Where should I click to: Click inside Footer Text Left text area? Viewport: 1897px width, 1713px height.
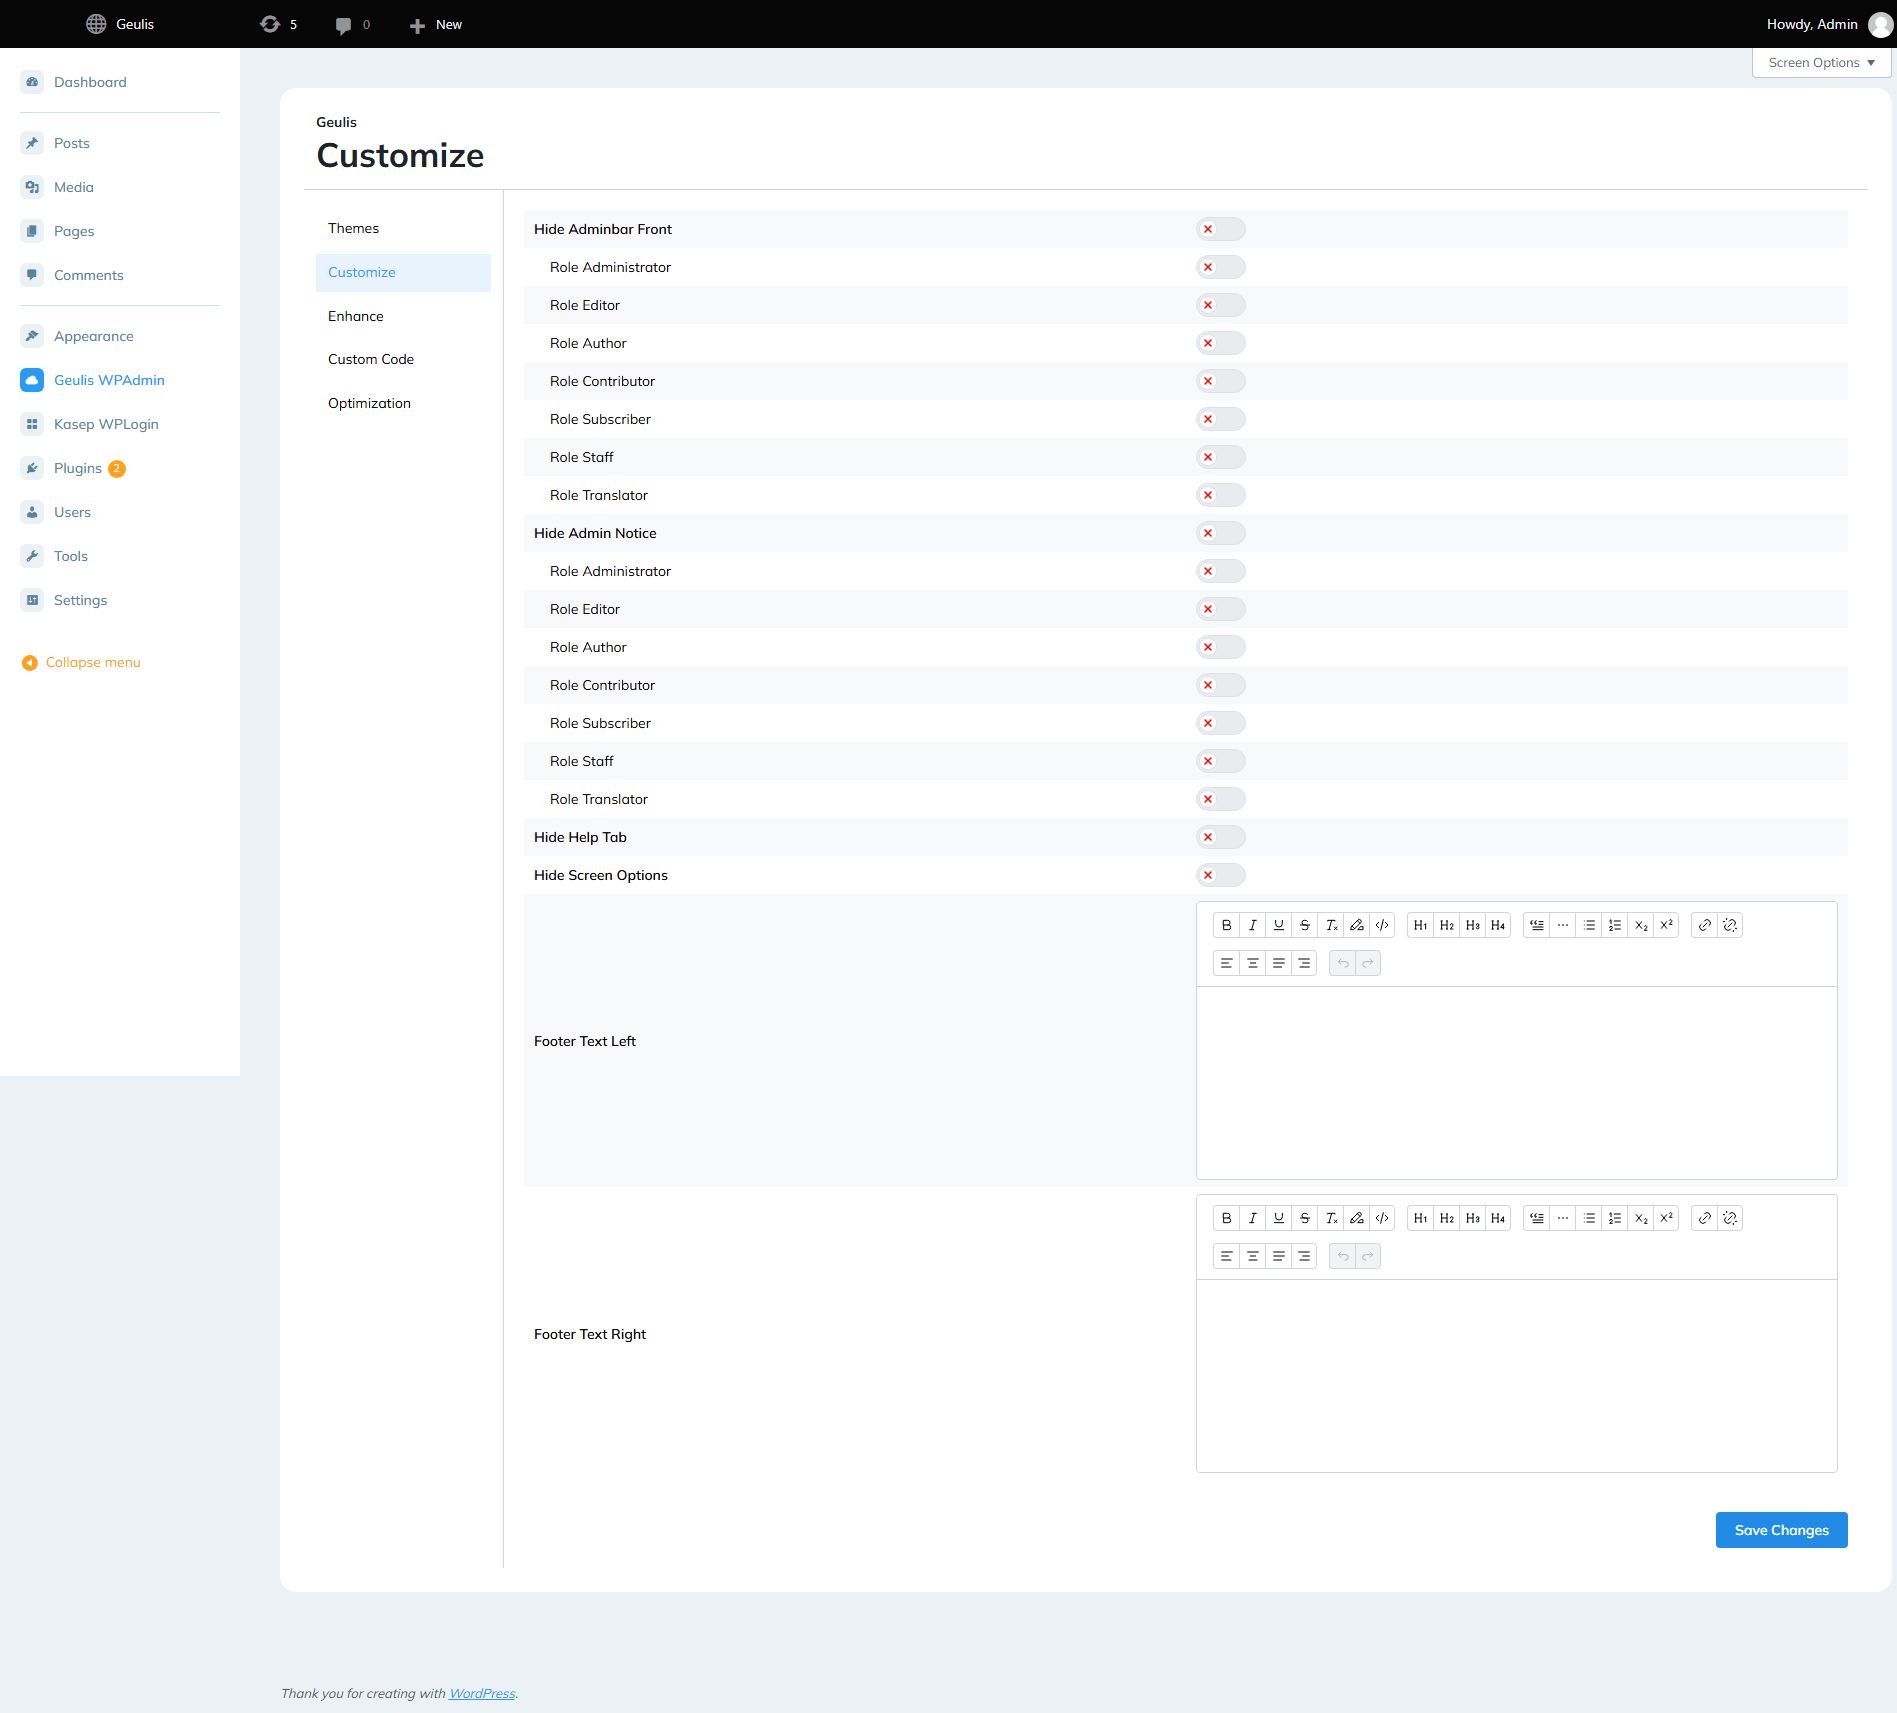(x=1516, y=1083)
